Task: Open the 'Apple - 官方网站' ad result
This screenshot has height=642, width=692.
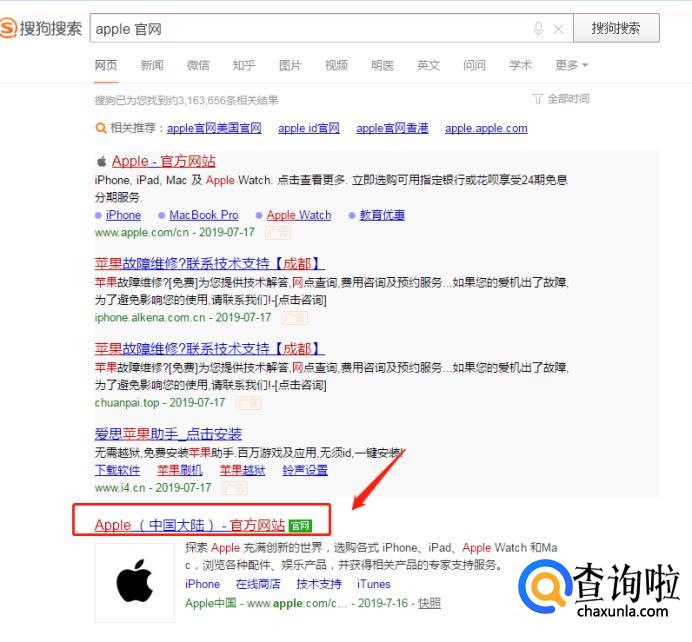Action: pos(164,161)
